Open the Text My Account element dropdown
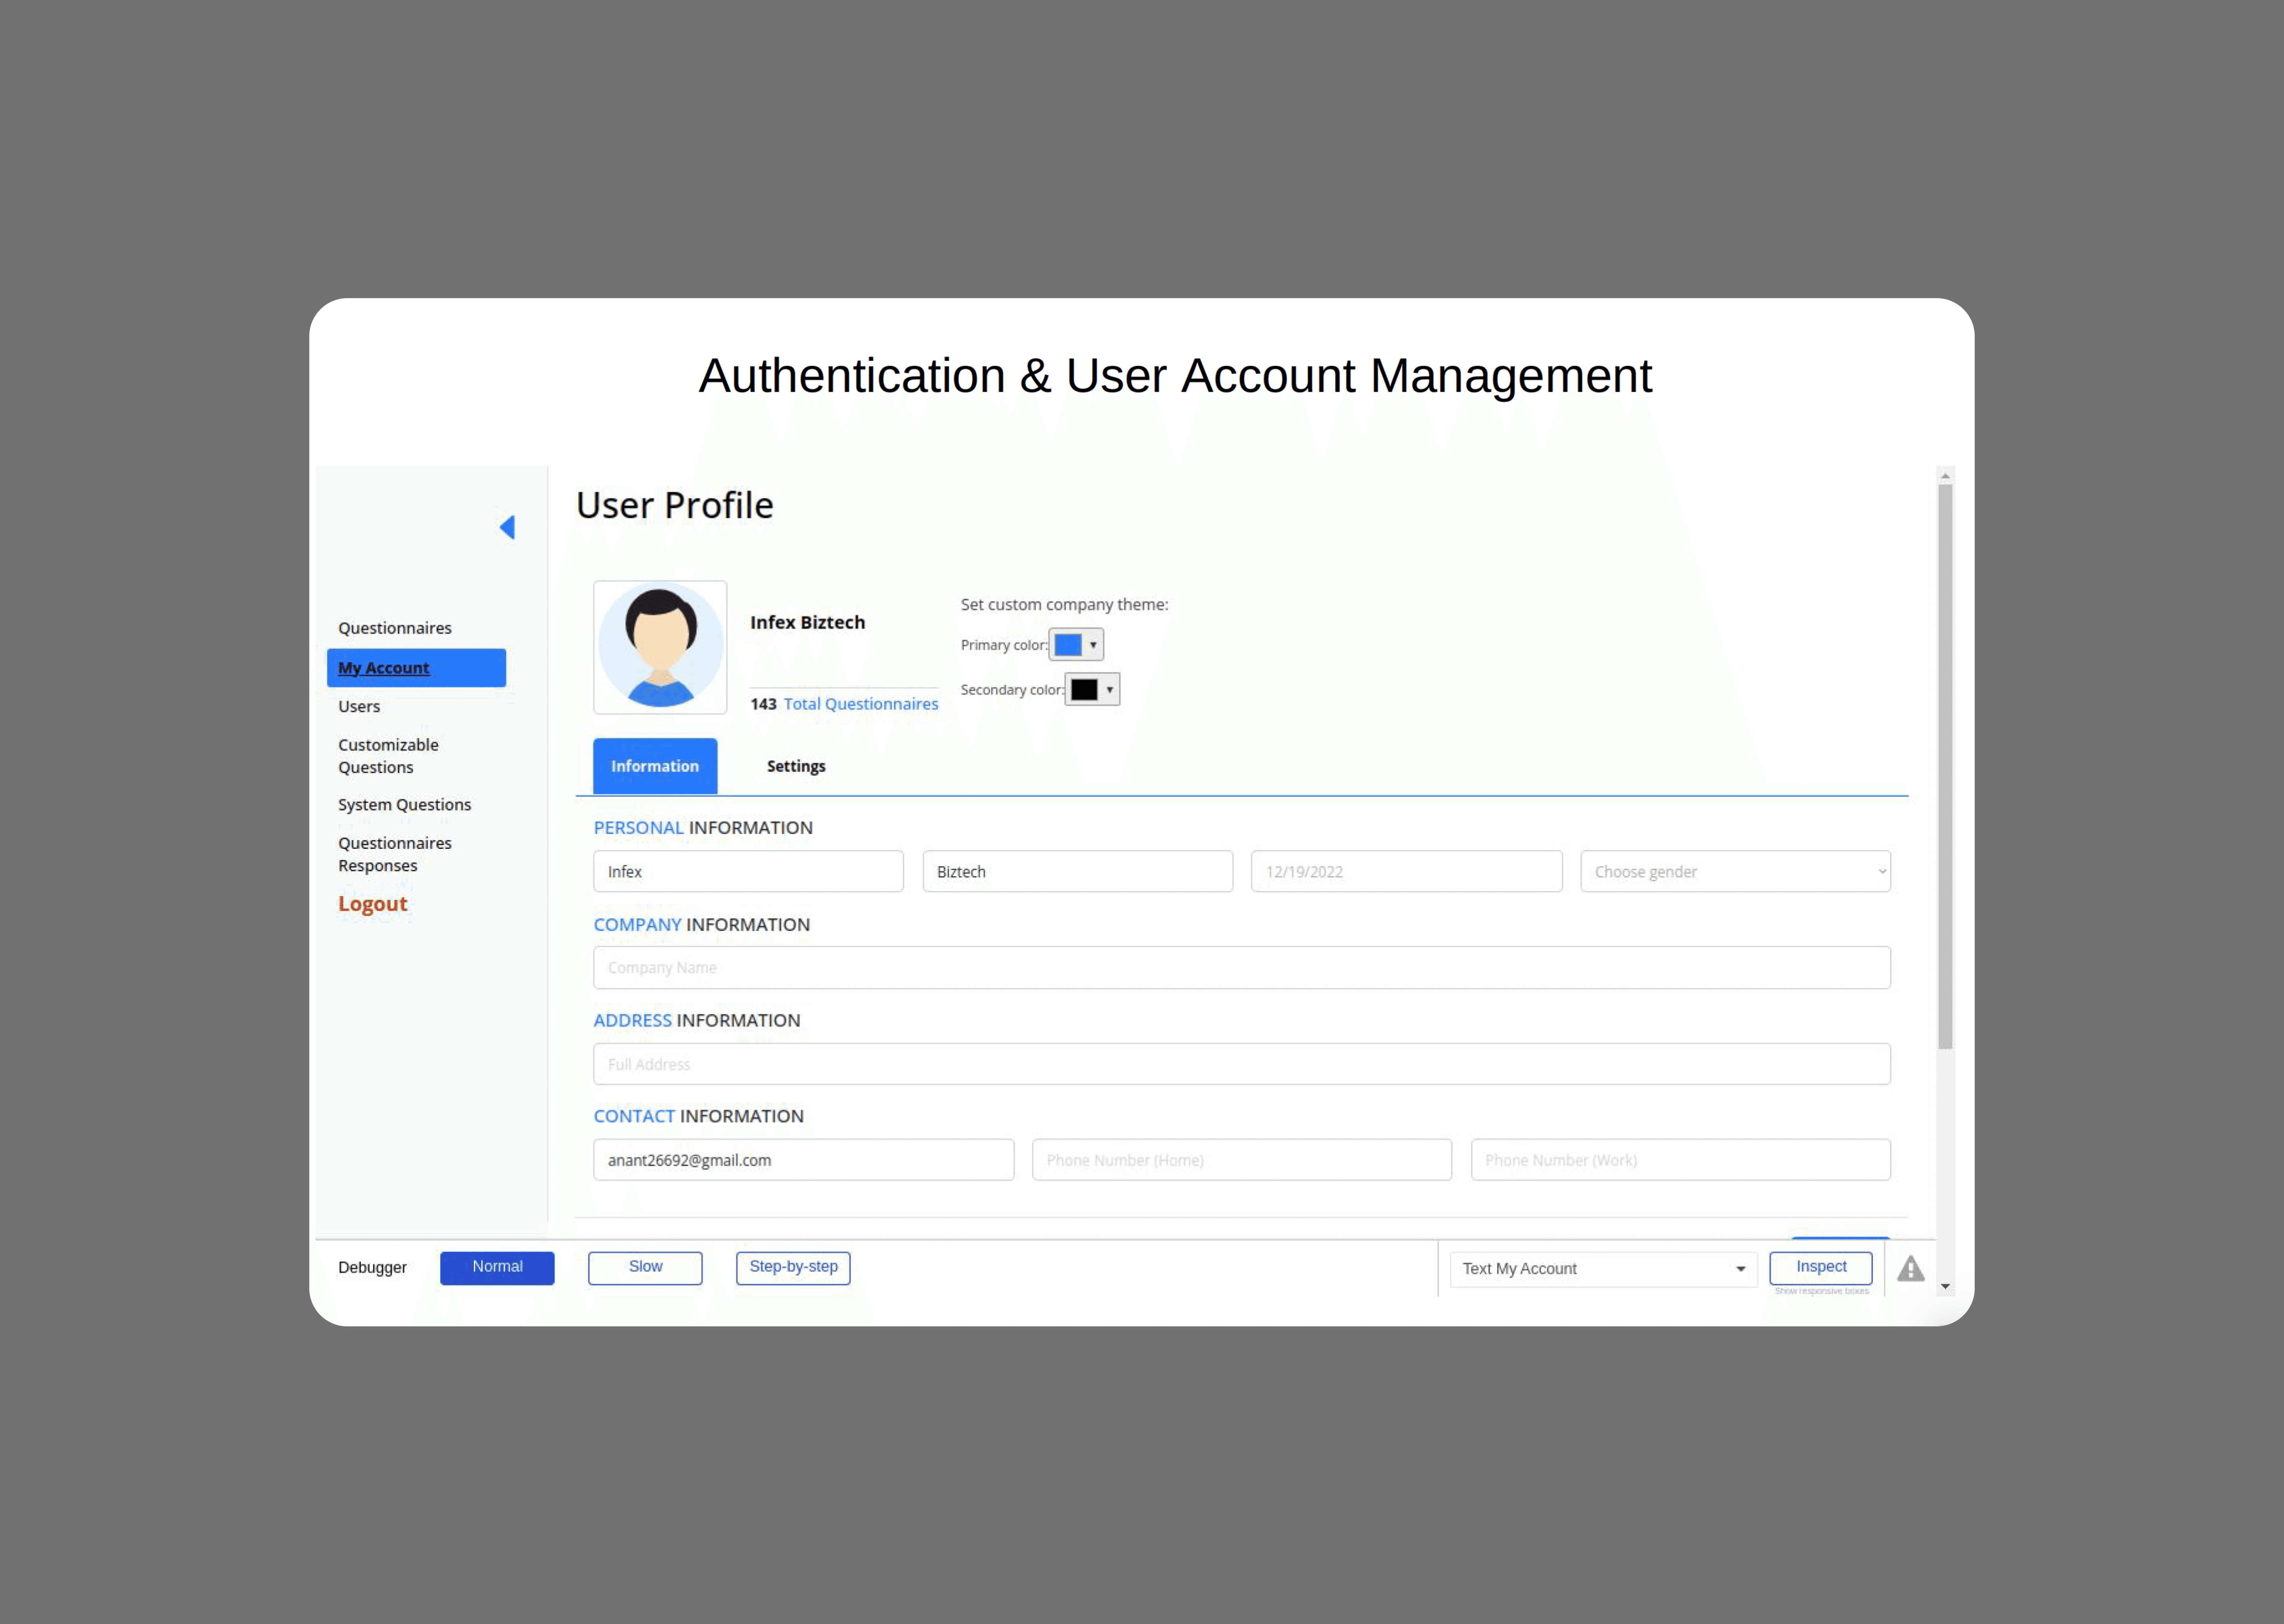The height and width of the screenshot is (1624, 2284). pos(1603,1269)
